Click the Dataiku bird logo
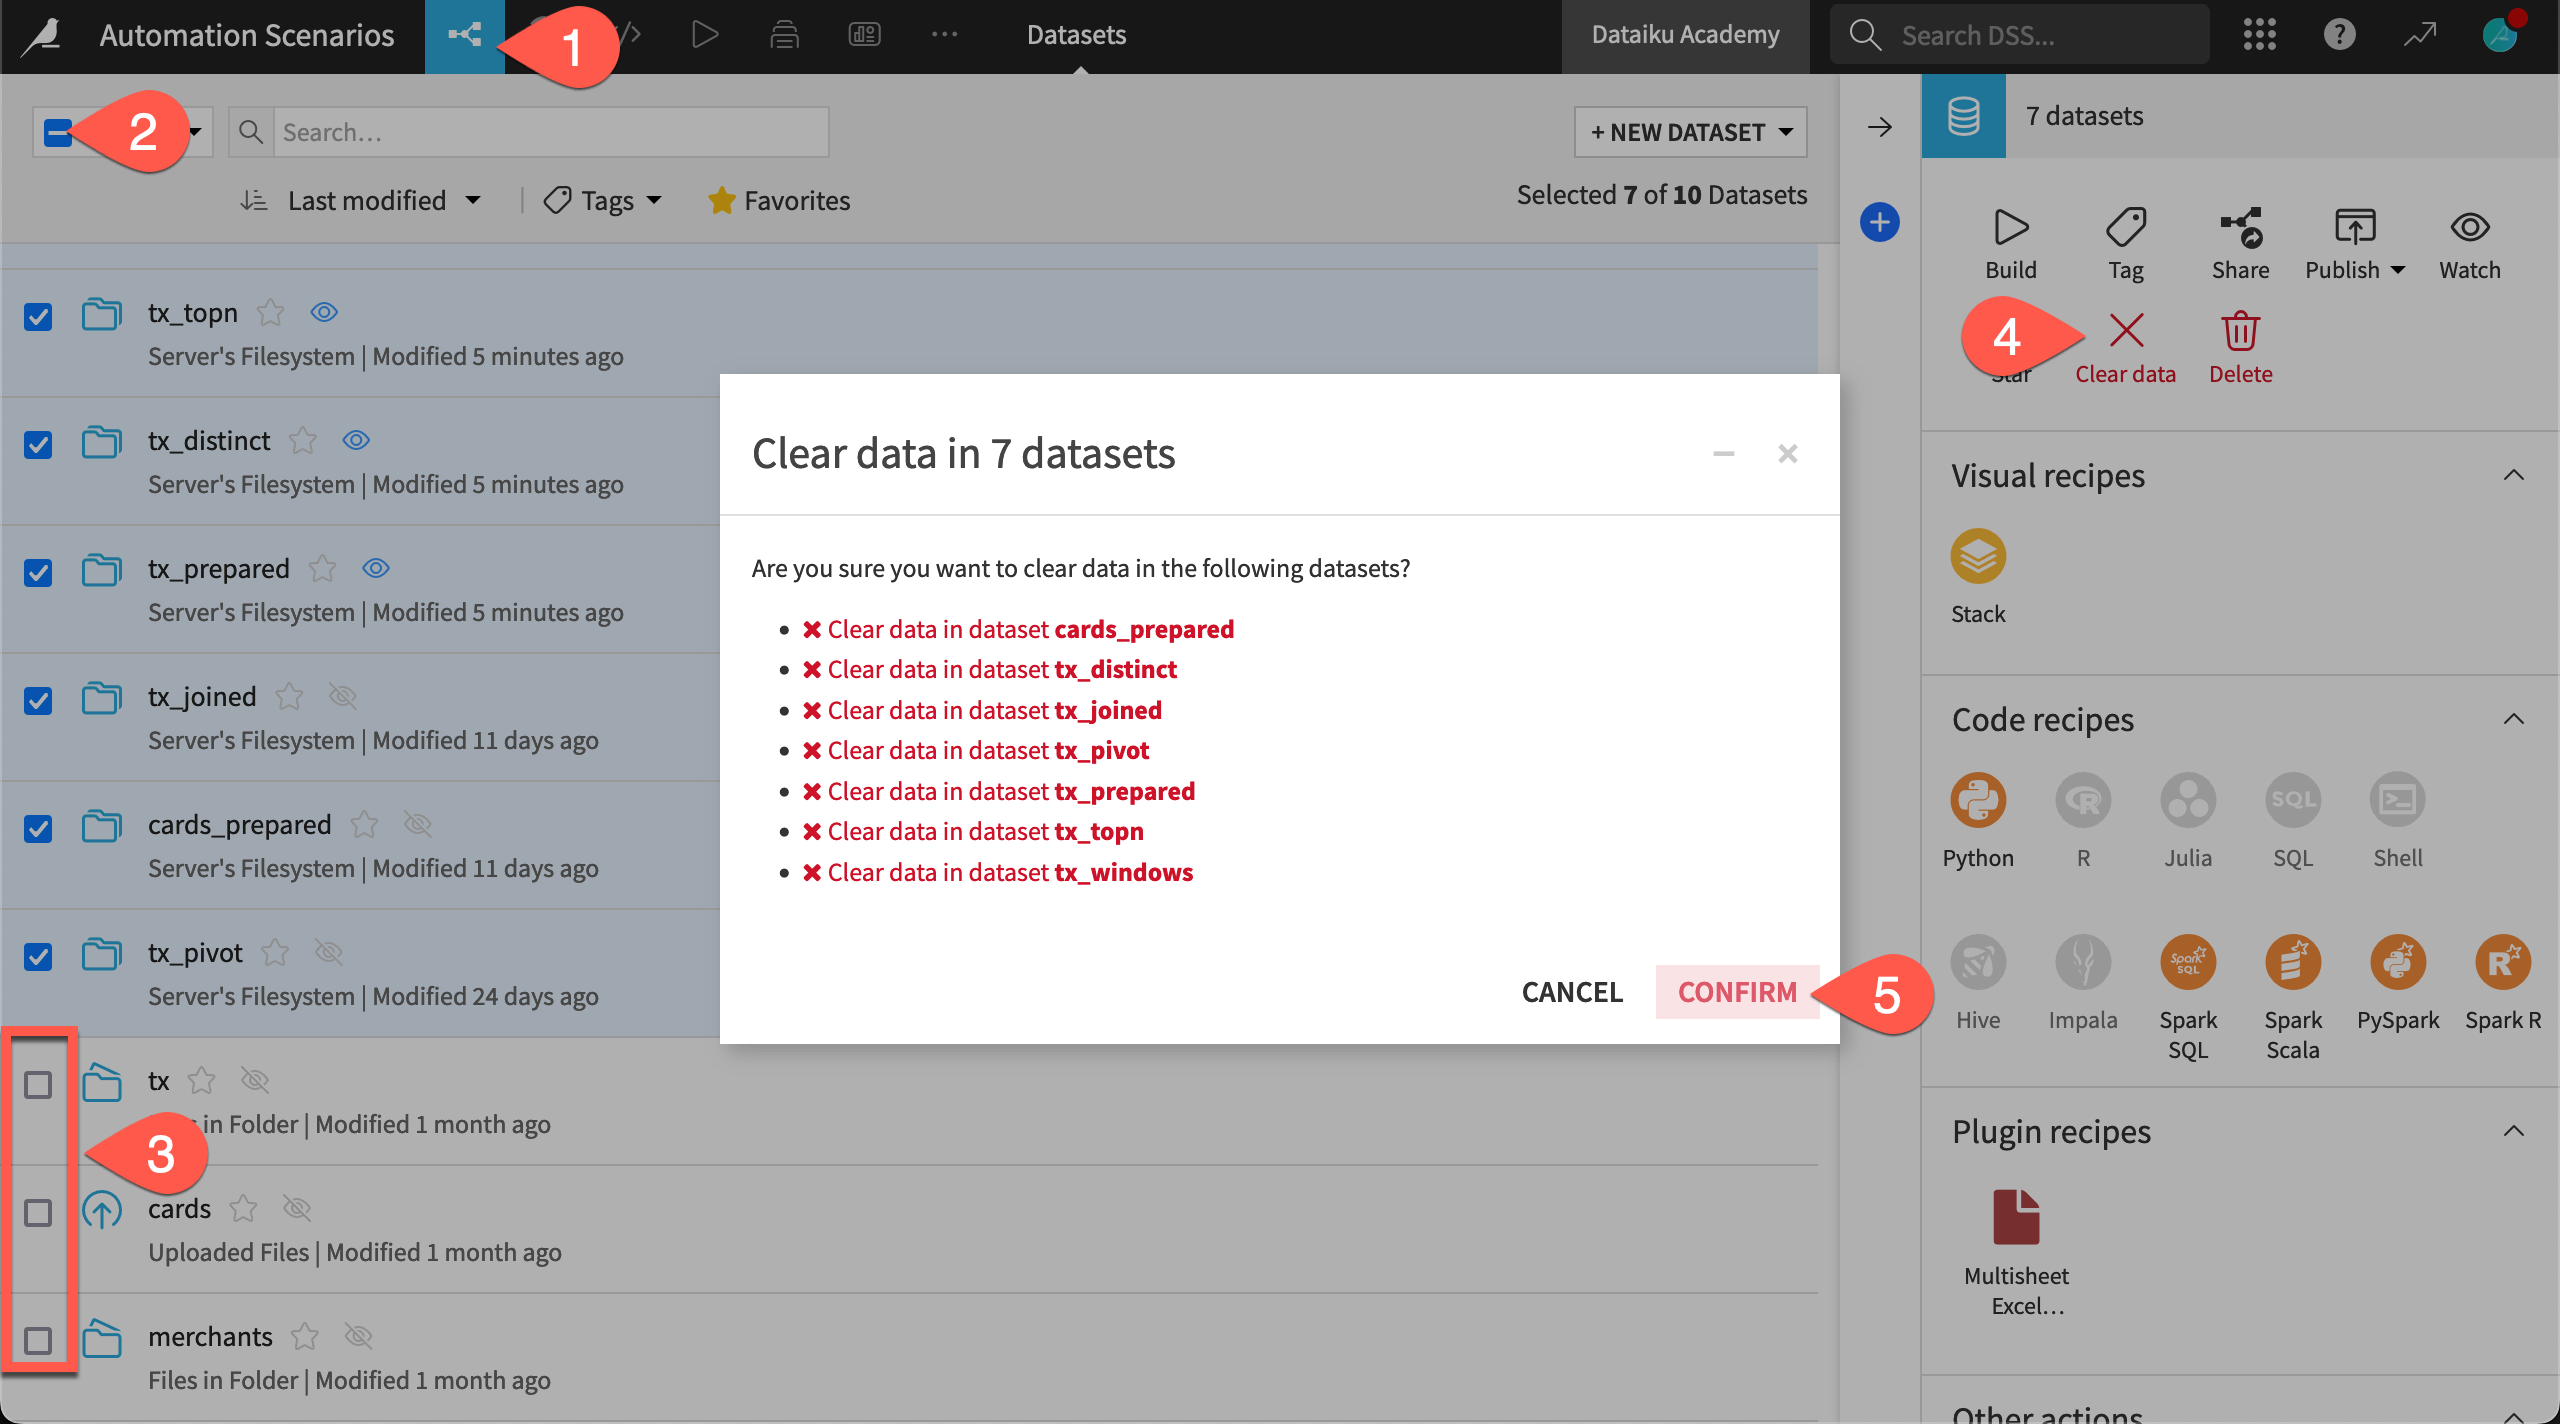This screenshot has height=1424, width=2560. tap(42, 36)
